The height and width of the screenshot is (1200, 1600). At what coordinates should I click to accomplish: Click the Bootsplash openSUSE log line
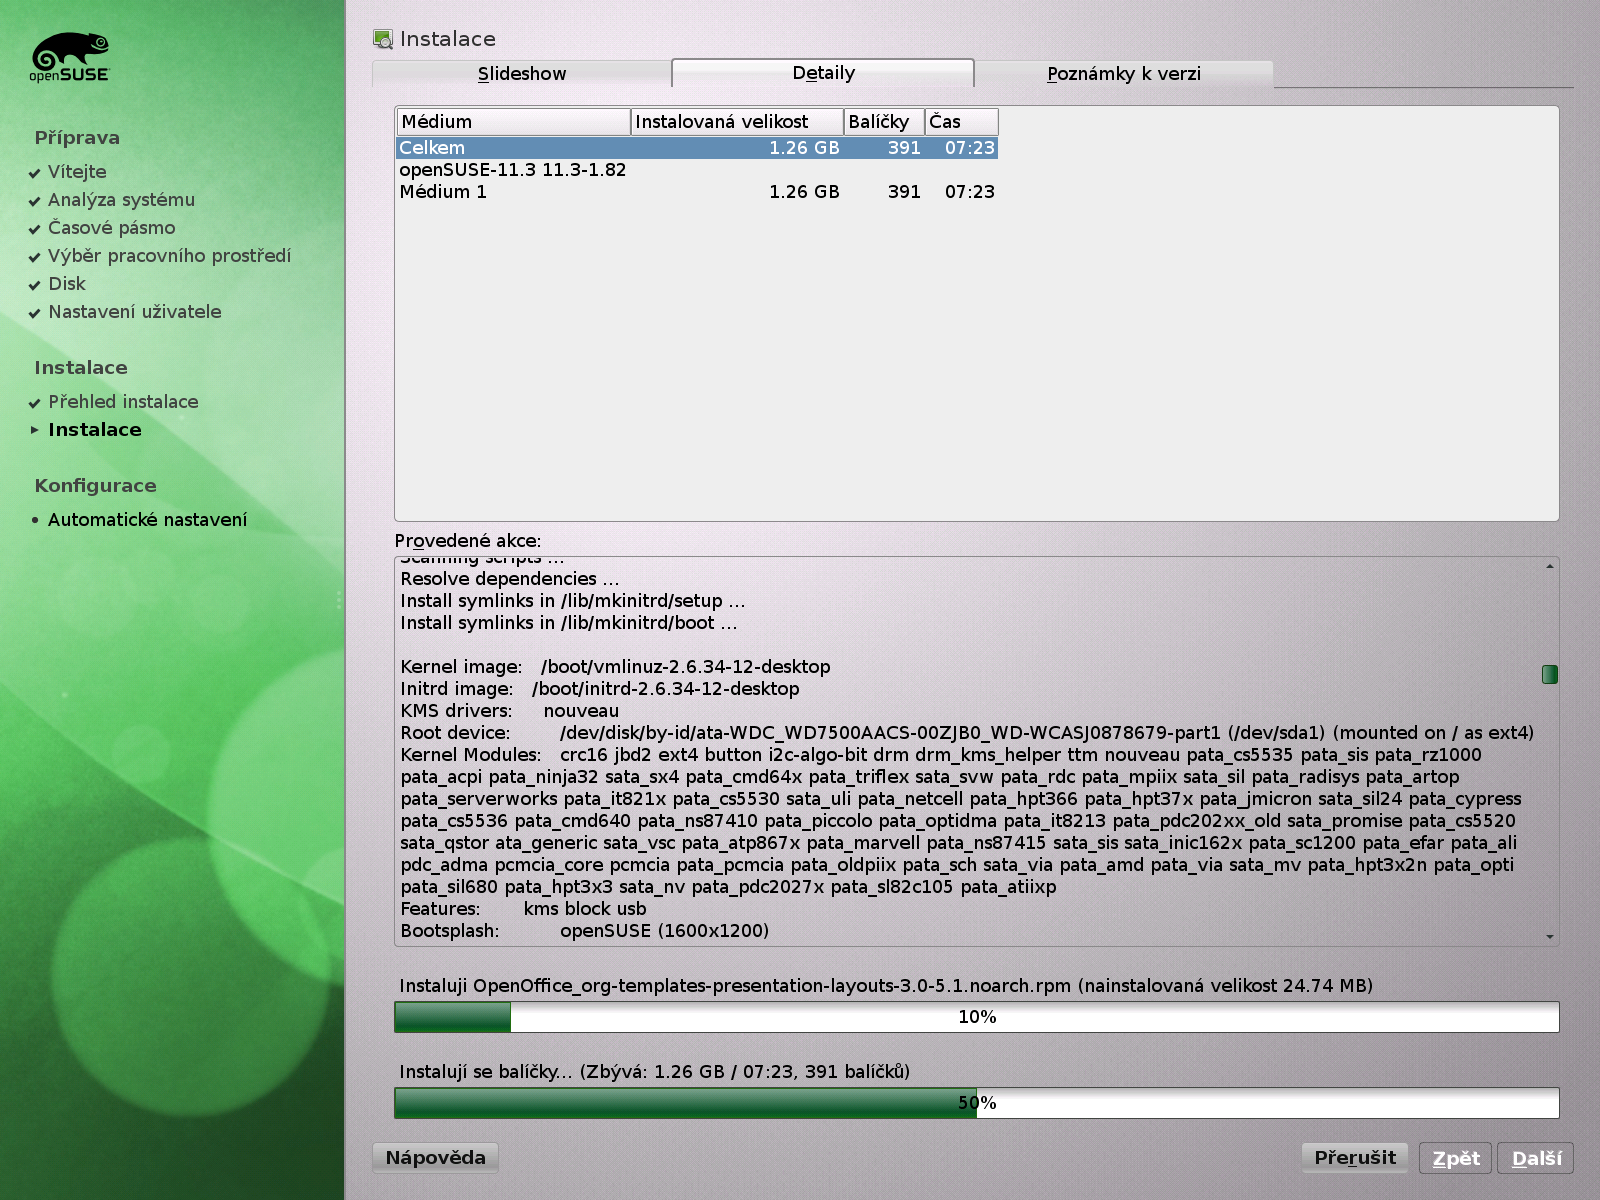click(585, 931)
